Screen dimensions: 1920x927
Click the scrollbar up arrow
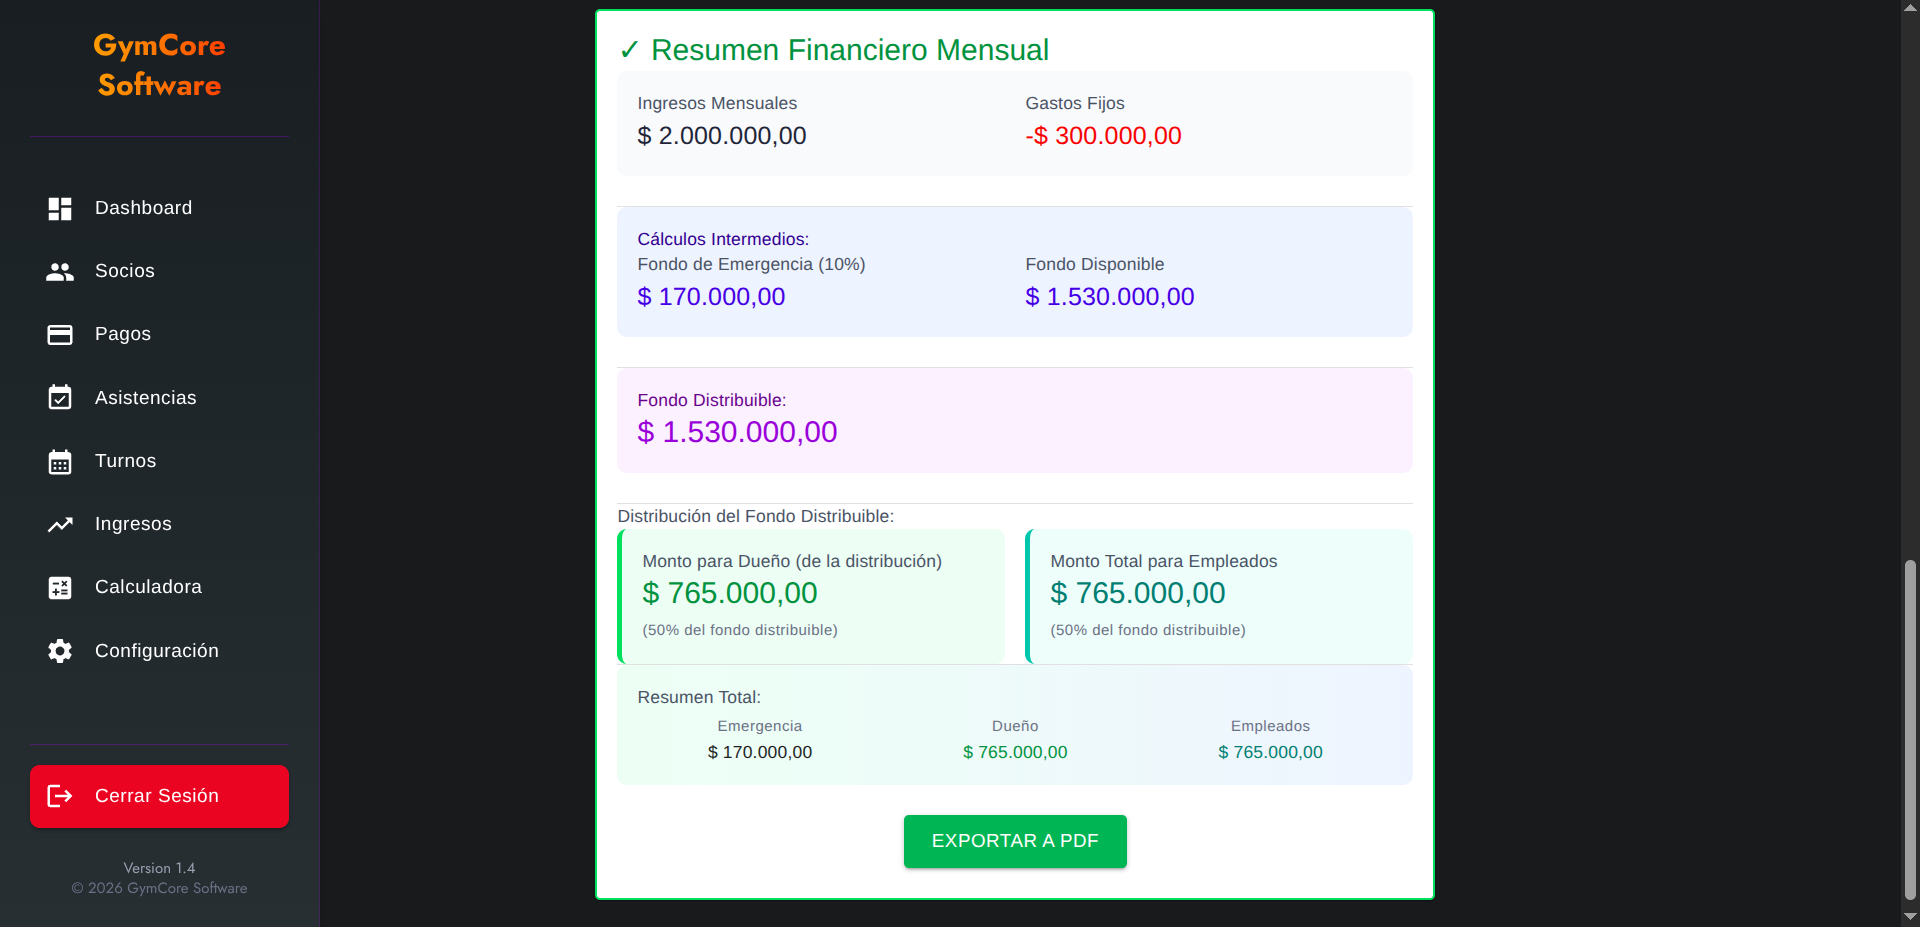pyautogui.click(x=1910, y=7)
